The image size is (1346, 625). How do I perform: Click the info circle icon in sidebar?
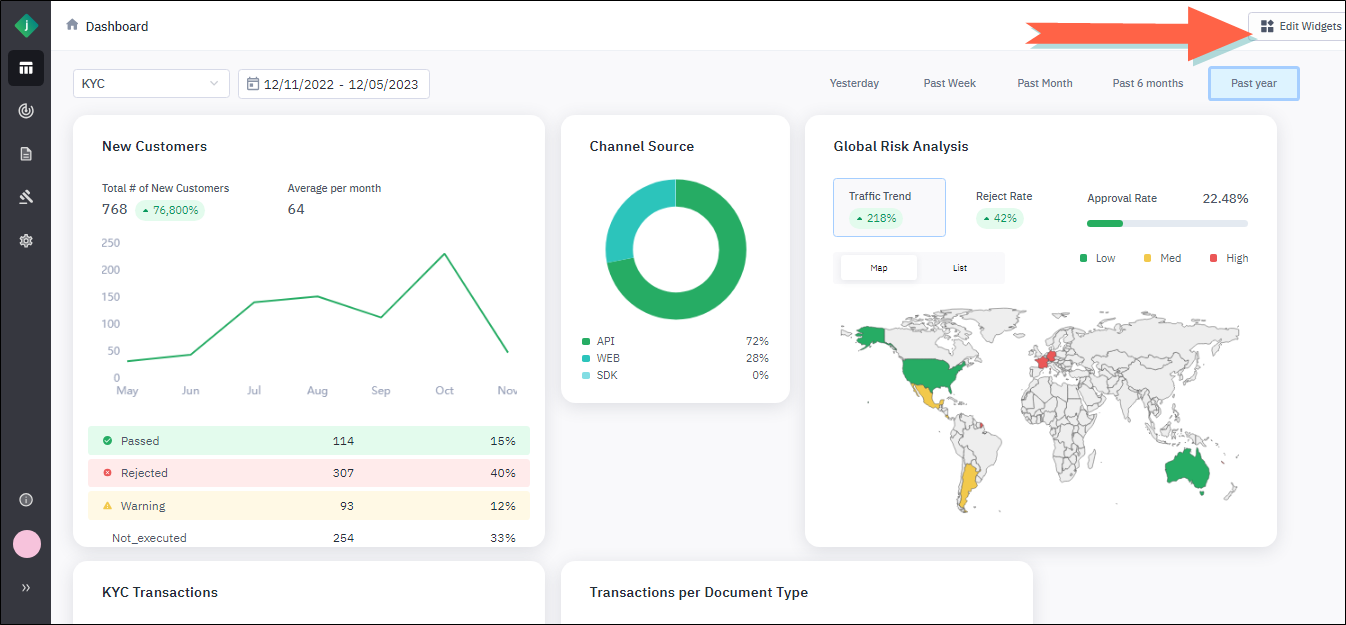pos(26,500)
